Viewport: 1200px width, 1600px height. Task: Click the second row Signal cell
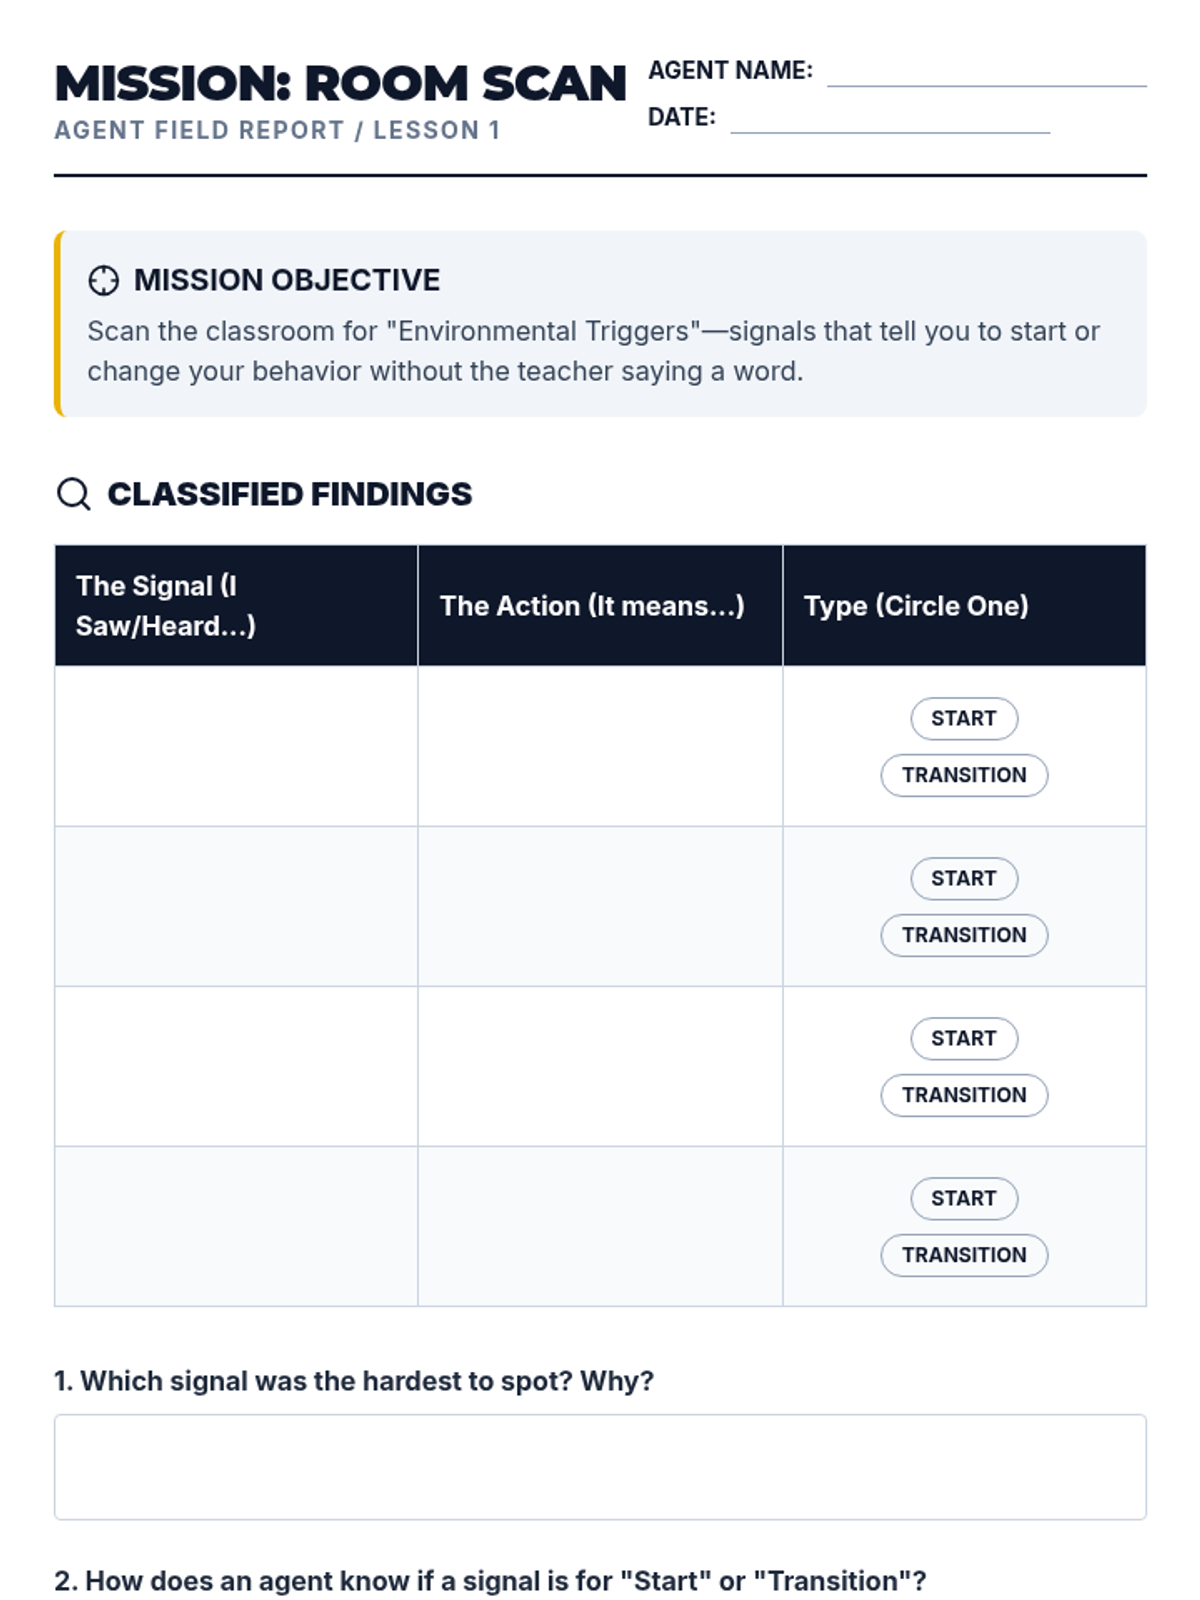coord(236,906)
